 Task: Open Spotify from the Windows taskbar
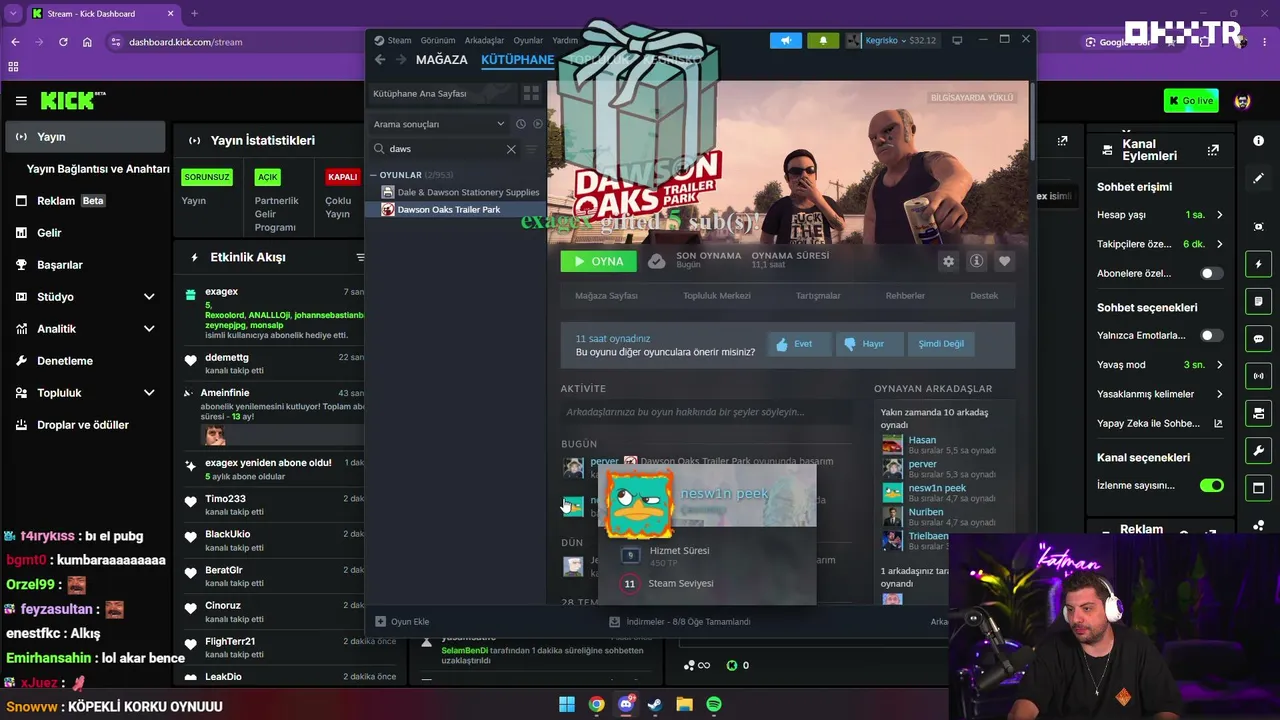(714, 704)
